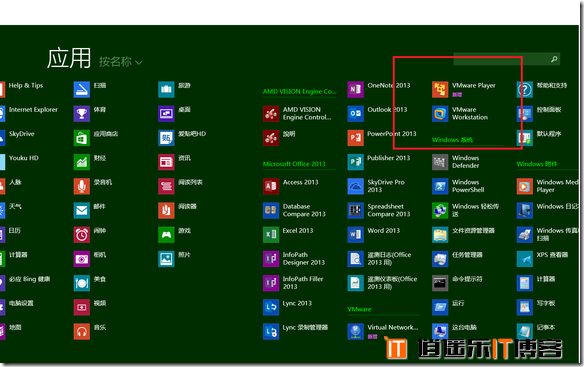The height and width of the screenshot is (367, 584).
Task: Launch Windows PowerShell
Action: point(458,186)
